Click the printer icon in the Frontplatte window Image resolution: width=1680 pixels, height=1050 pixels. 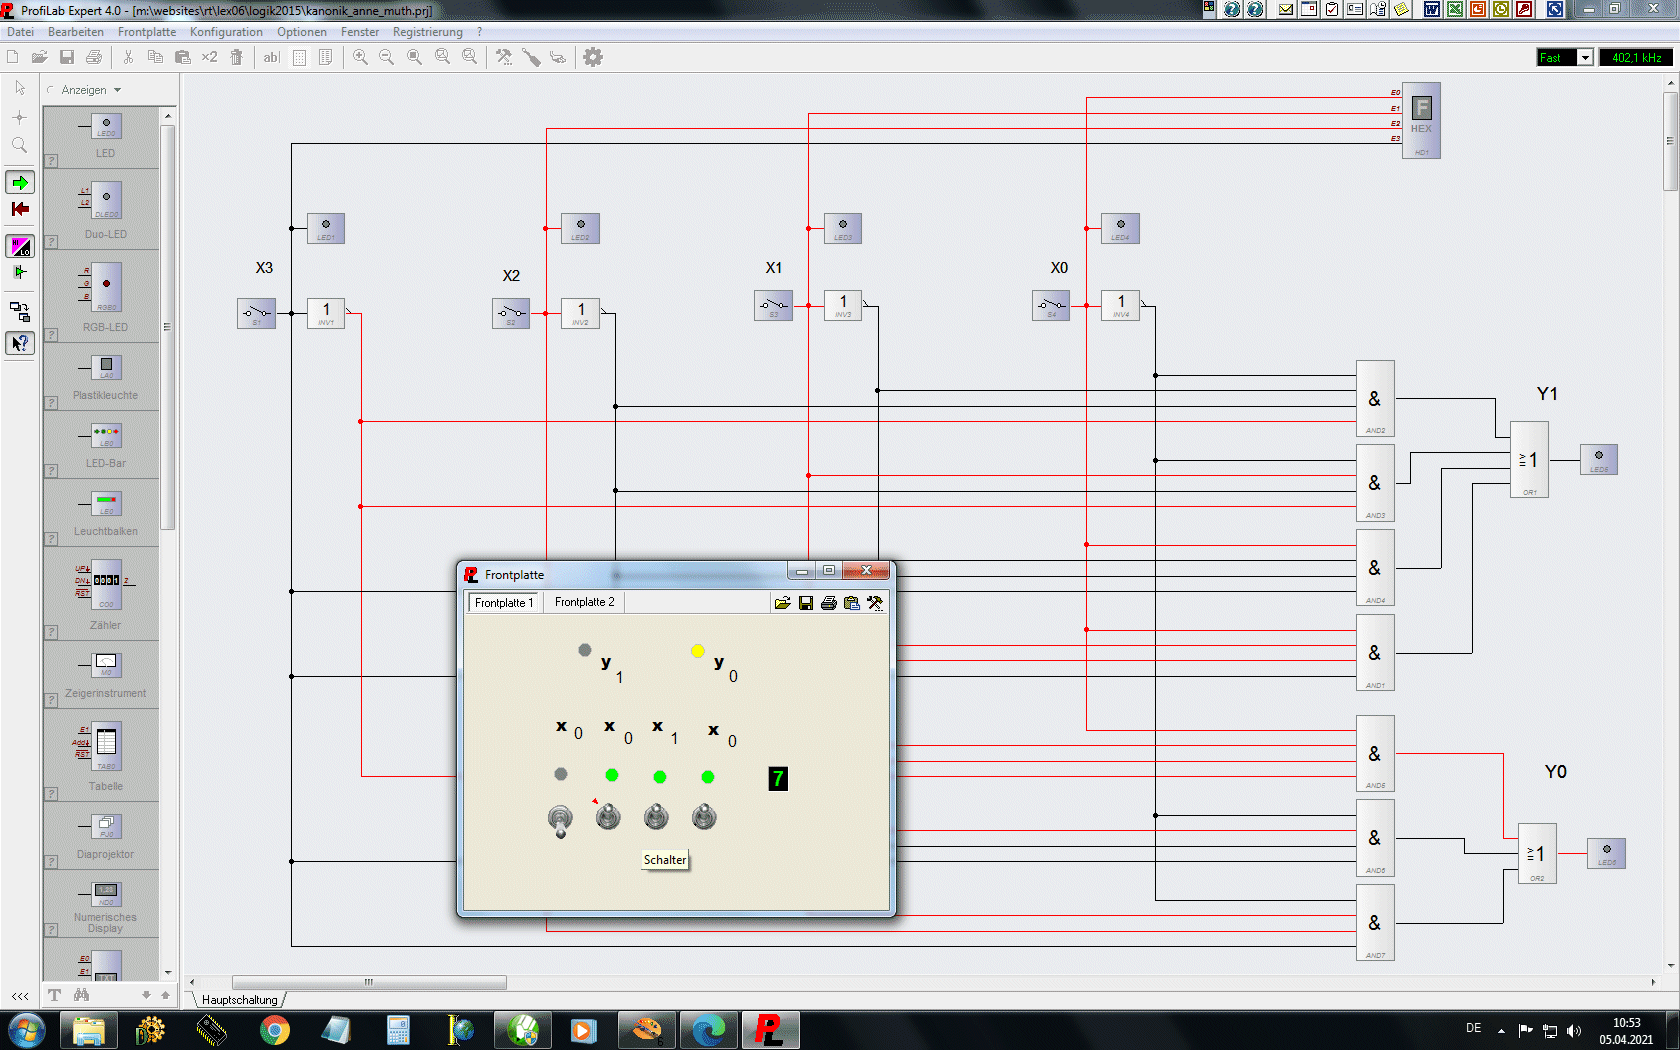(829, 603)
